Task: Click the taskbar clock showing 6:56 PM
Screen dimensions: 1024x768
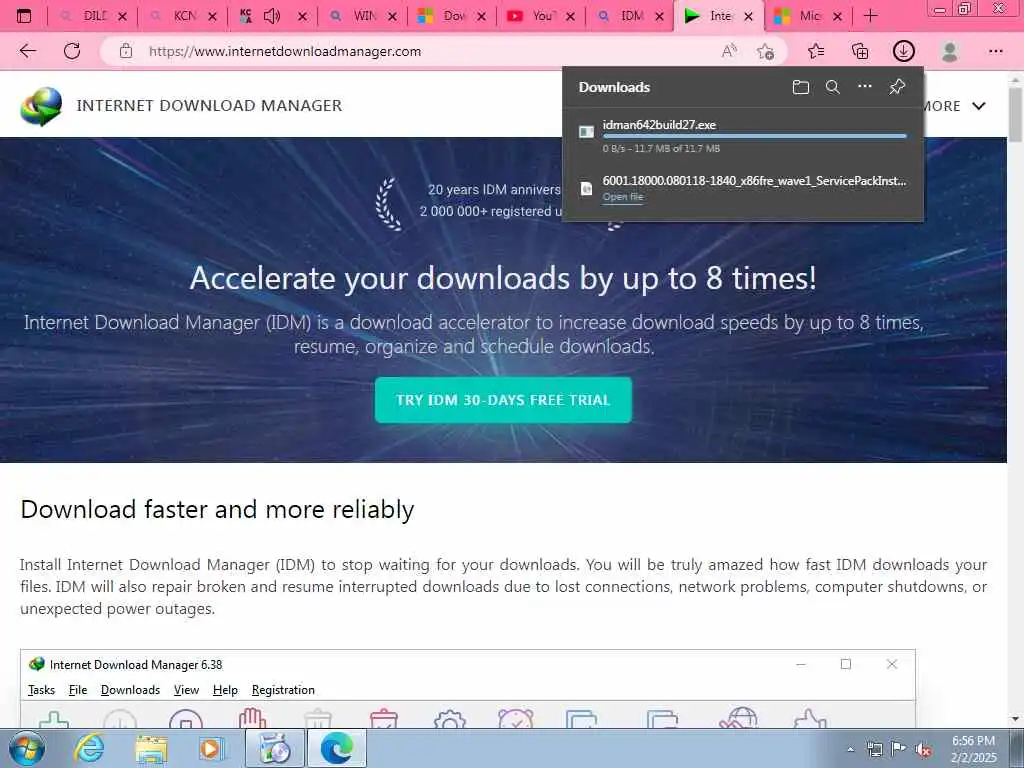Action: pos(973,749)
